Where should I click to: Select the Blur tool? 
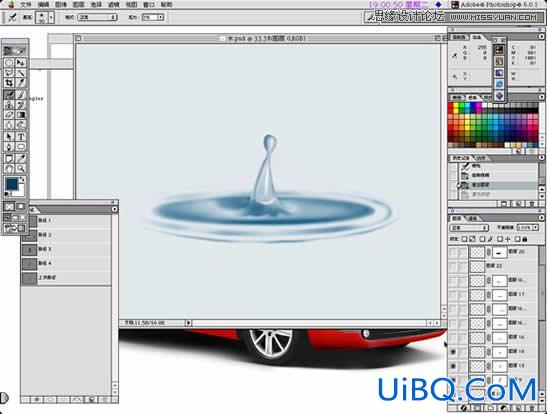coord(9,125)
